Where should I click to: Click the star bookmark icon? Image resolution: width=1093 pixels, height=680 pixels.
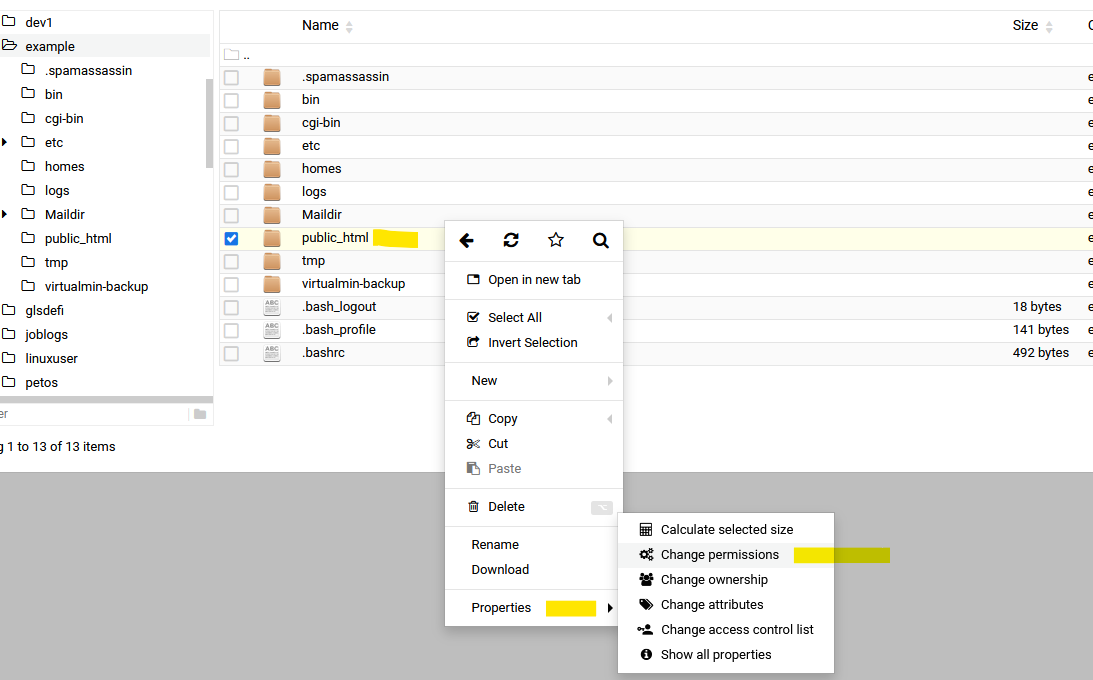(x=556, y=240)
